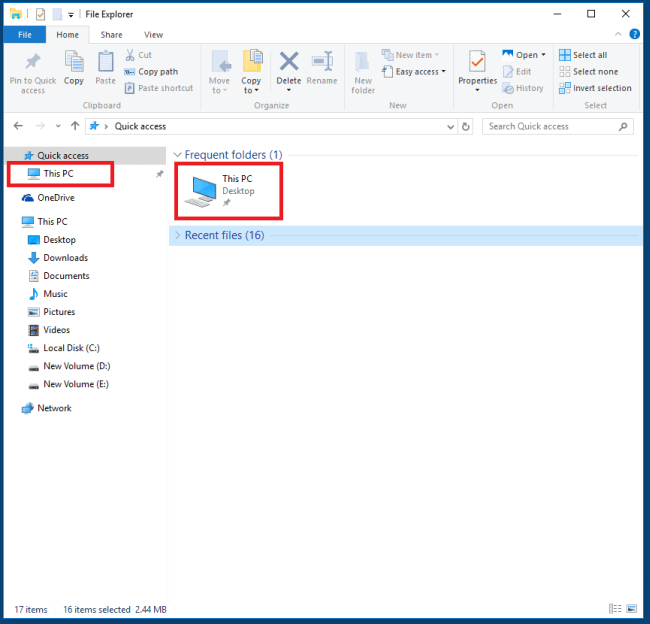Click Select all
The image size is (650, 624).
point(583,55)
